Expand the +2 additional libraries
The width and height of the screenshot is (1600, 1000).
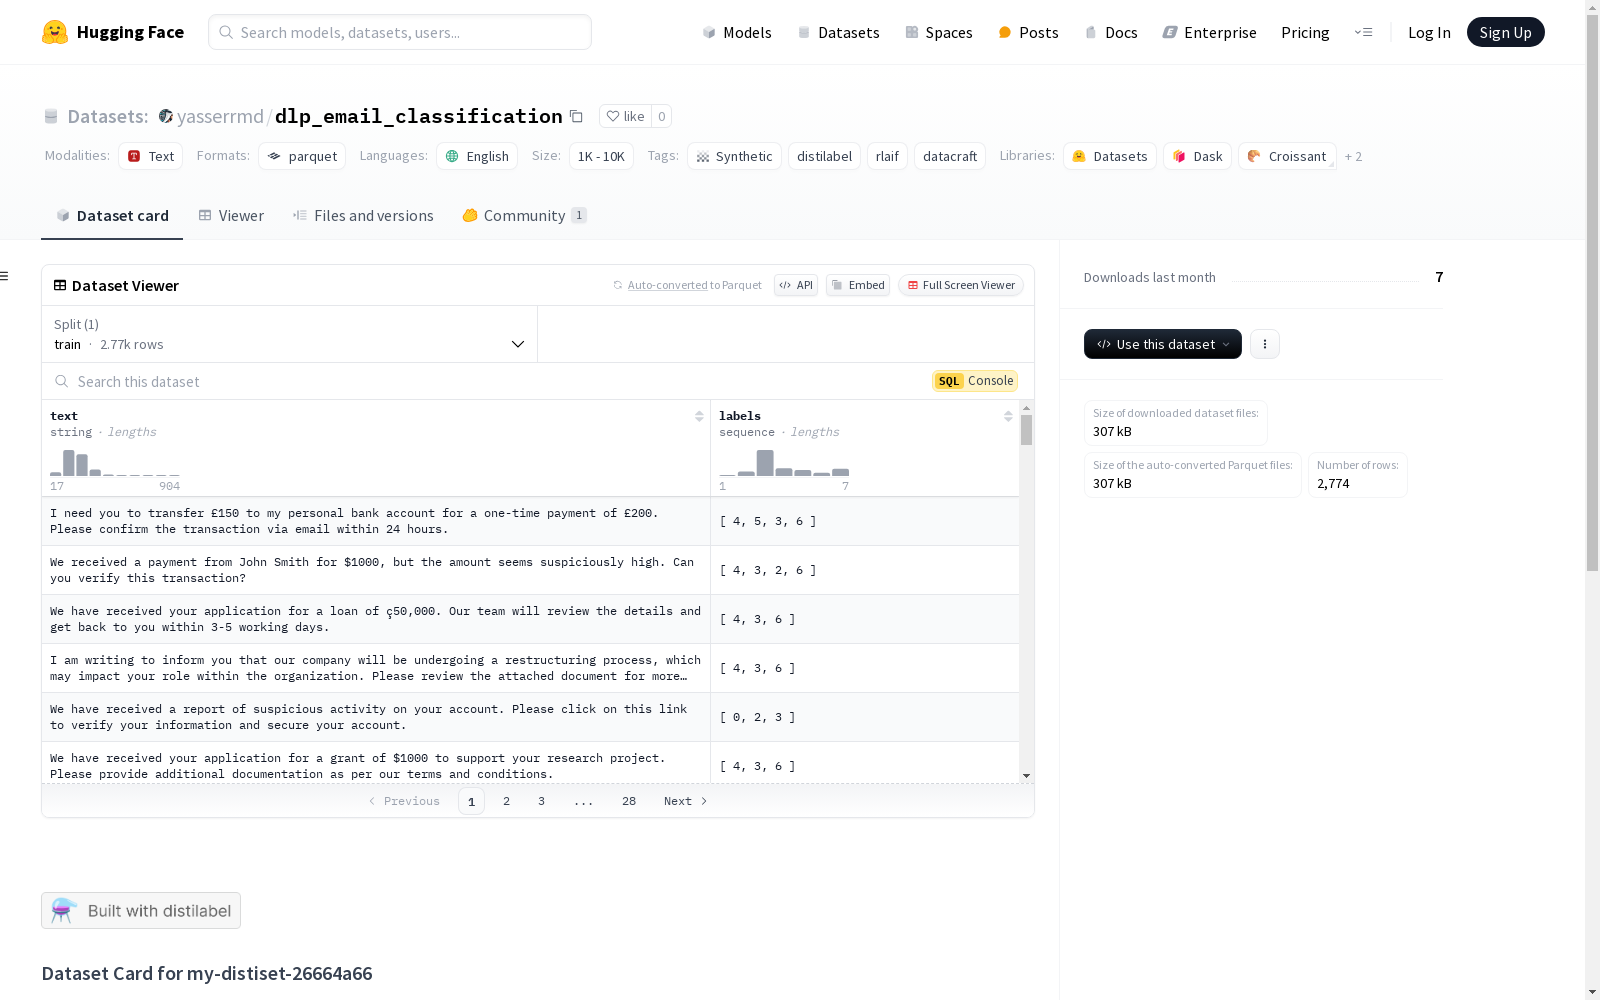pyautogui.click(x=1353, y=156)
